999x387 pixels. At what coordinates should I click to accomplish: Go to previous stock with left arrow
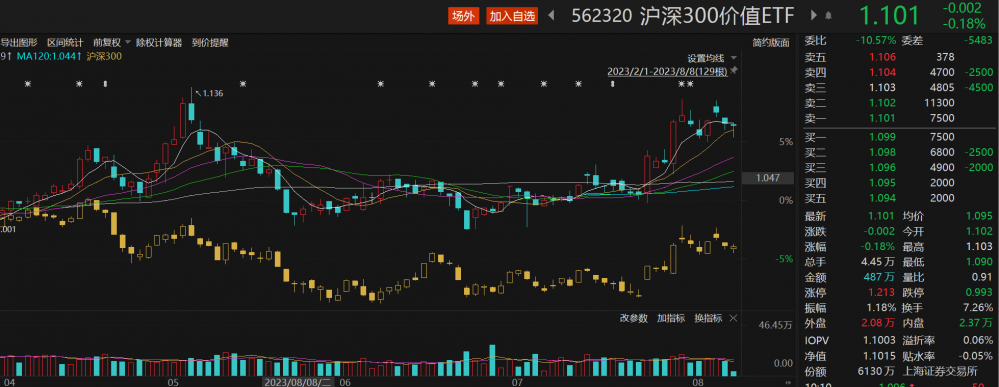(x=551, y=16)
